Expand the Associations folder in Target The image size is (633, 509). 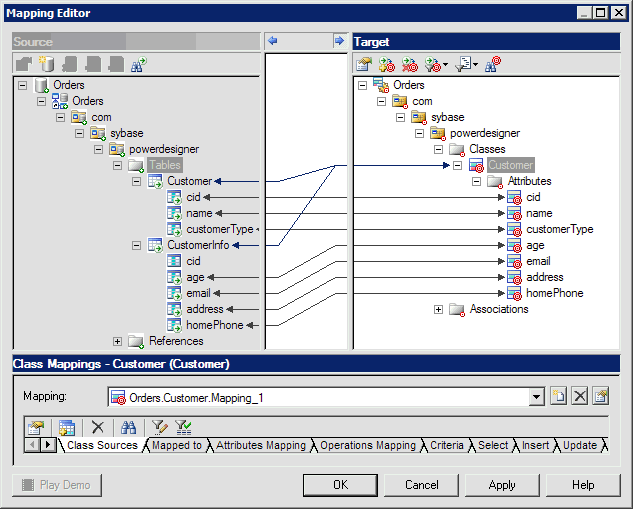pos(438,310)
